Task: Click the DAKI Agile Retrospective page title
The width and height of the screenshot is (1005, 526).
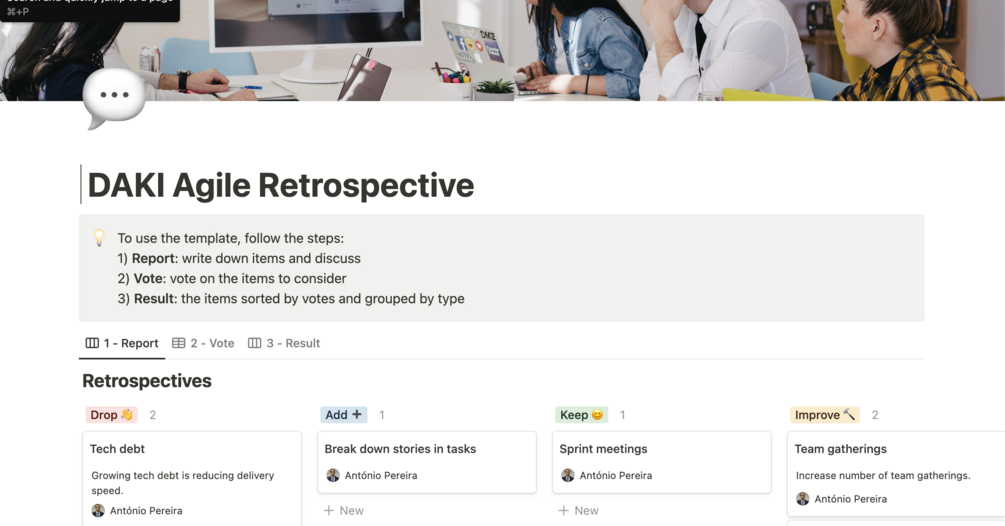Action: (x=281, y=185)
